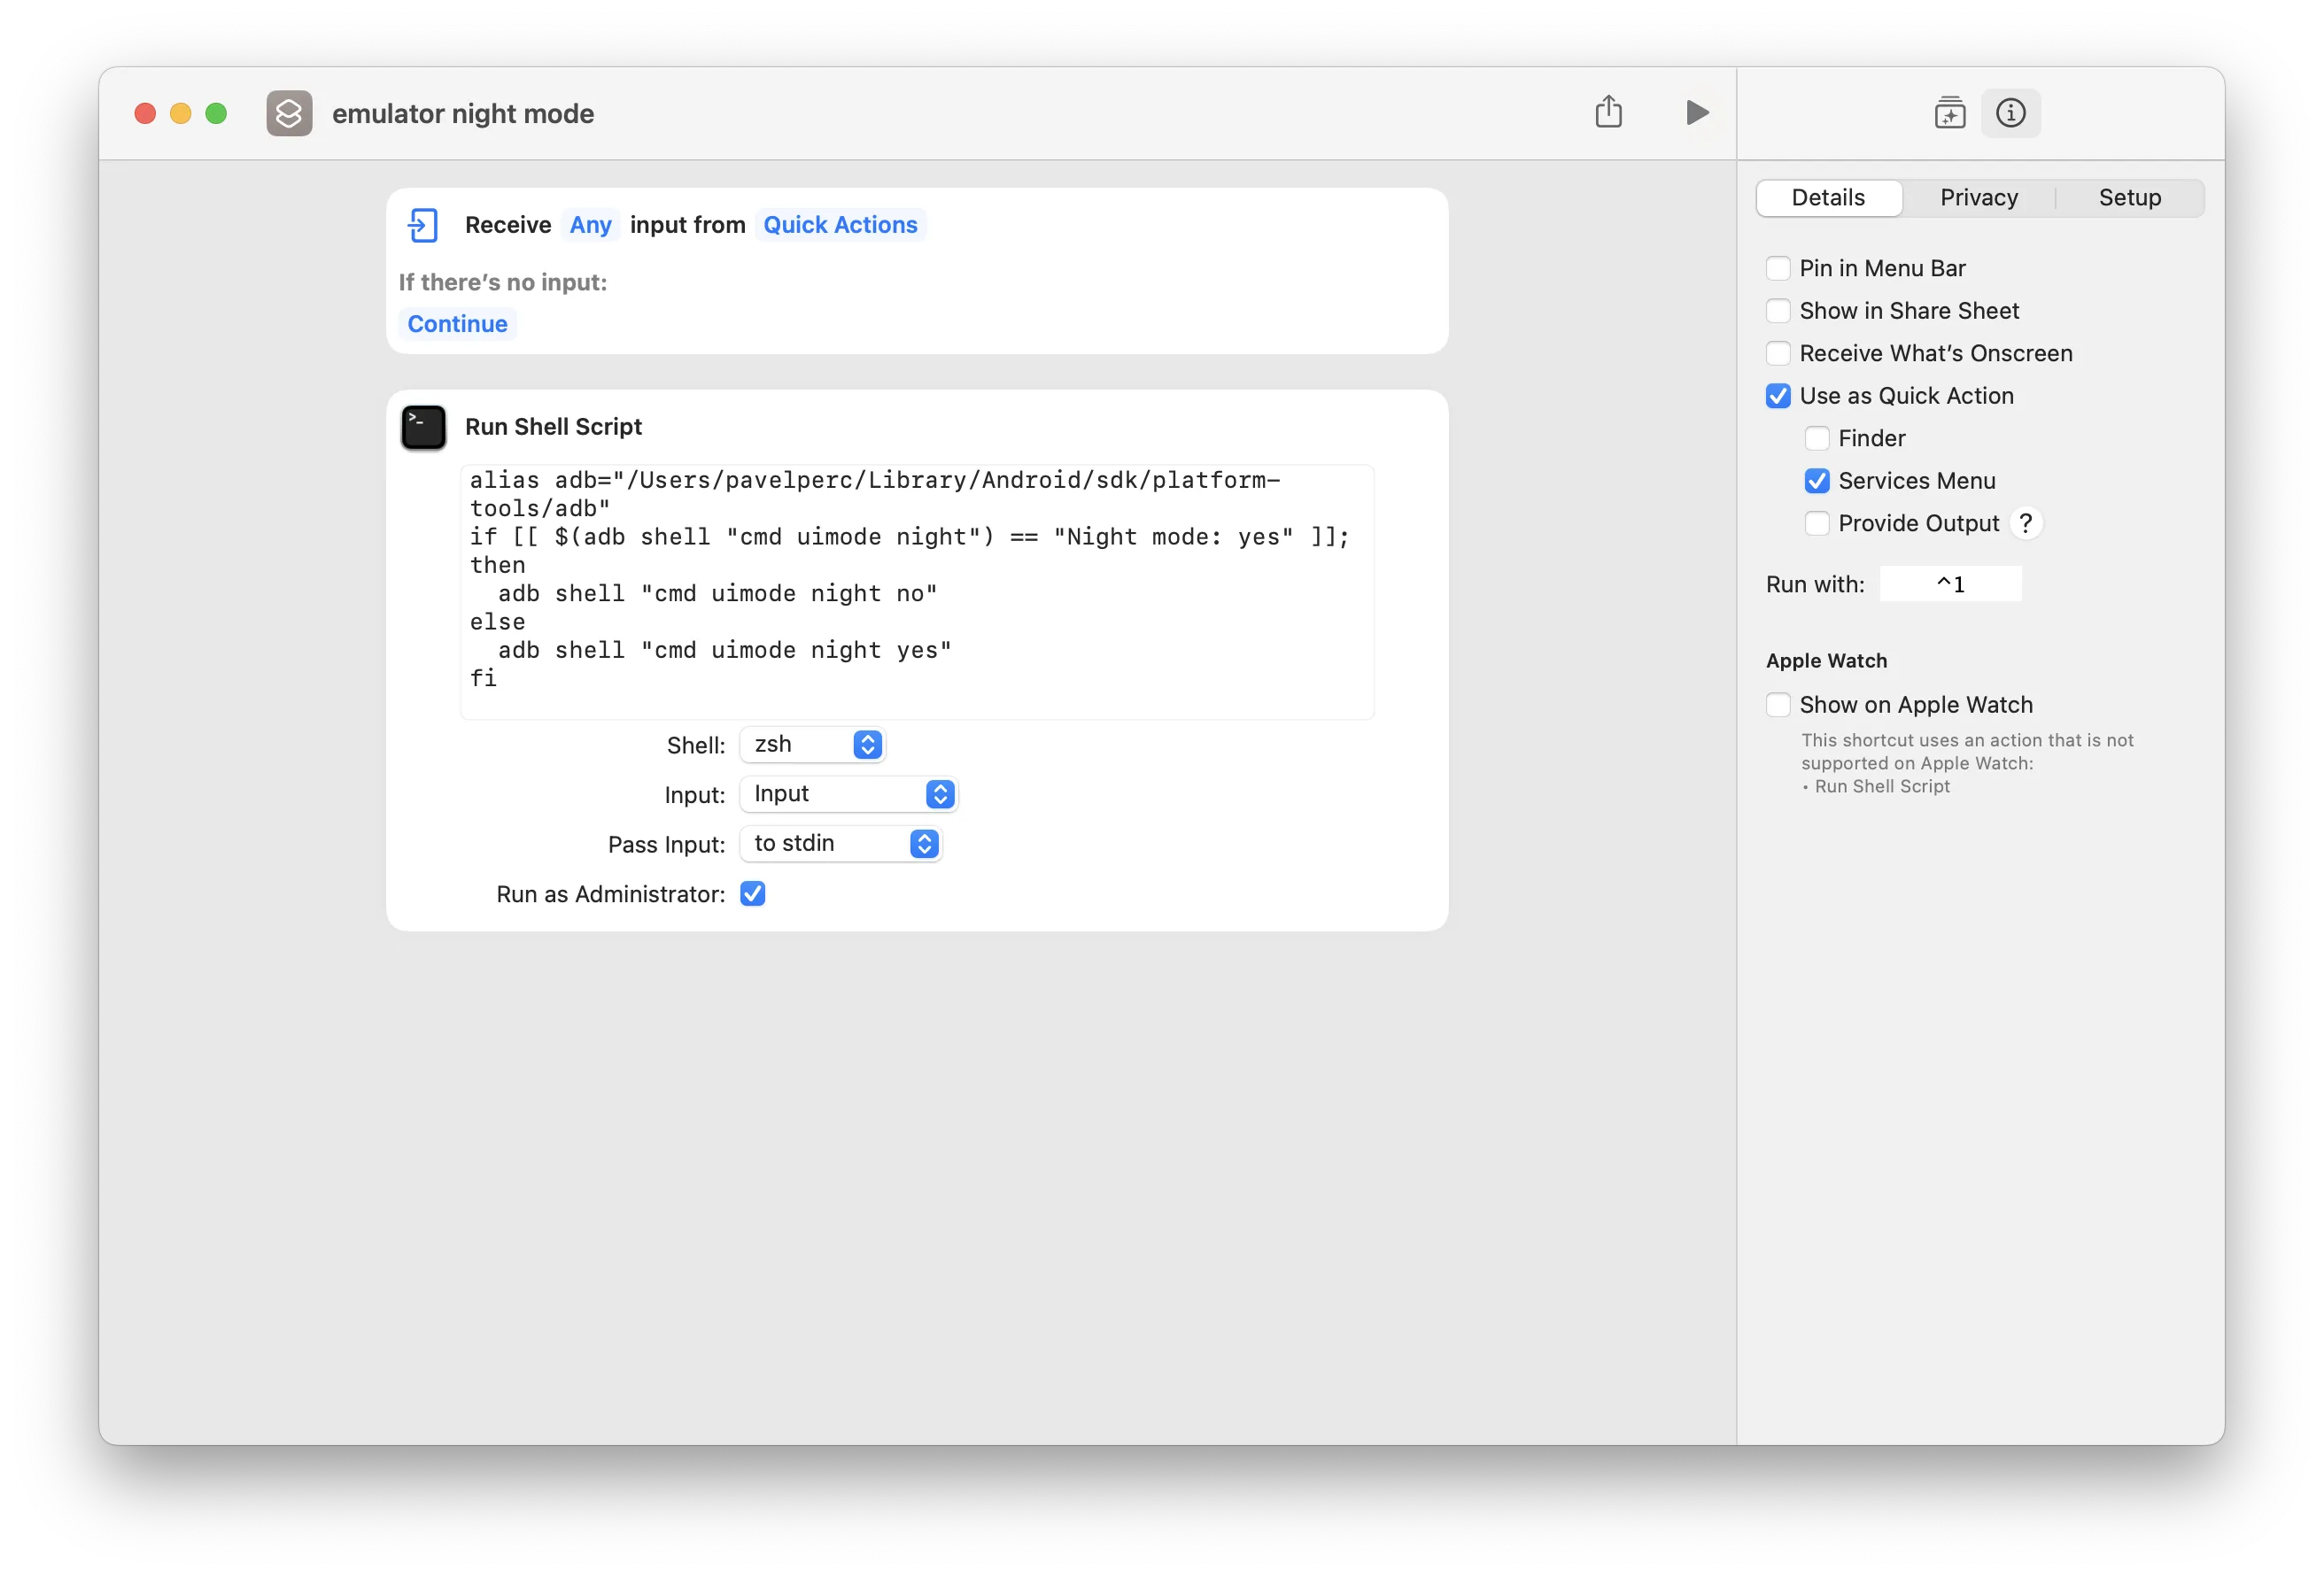Uncheck Use as Quick Action
Image resolution: width=2324 pixels, height=1576 pixels.
(x=1777, y=396)
